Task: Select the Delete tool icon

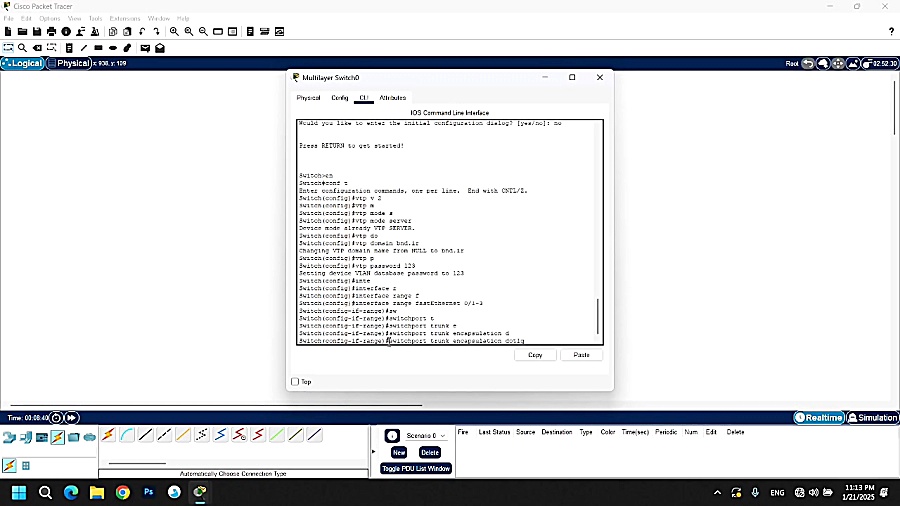Action: pyautogui.click(x=37, y=48)
